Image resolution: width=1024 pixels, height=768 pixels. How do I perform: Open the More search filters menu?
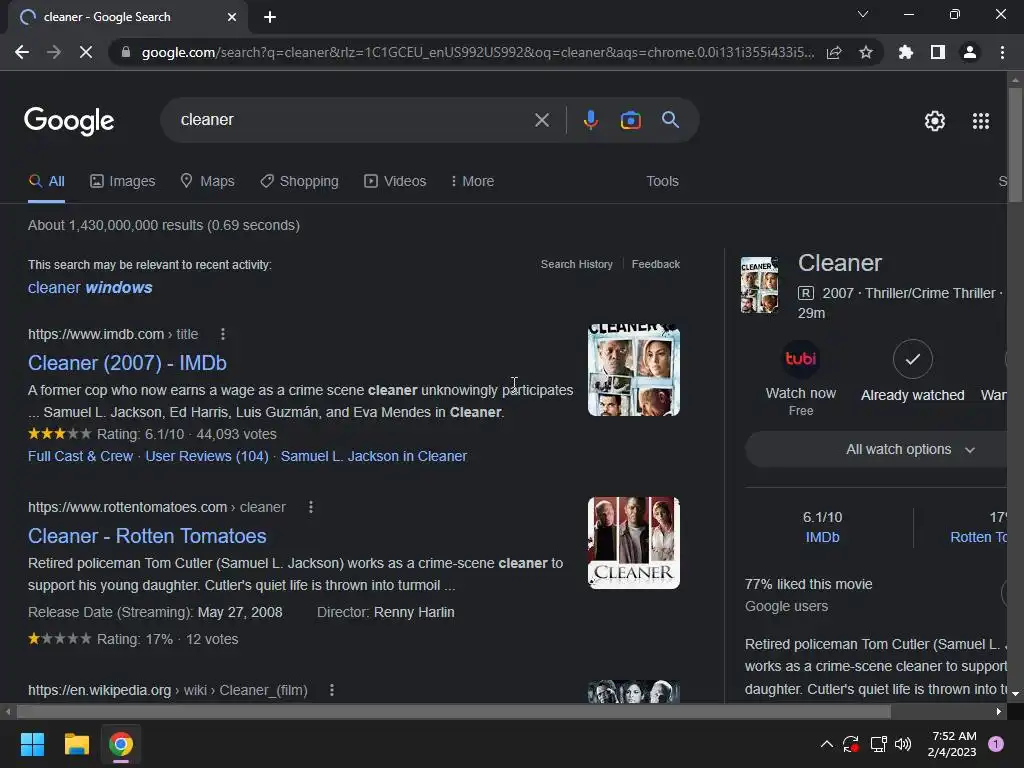[472, 182]
